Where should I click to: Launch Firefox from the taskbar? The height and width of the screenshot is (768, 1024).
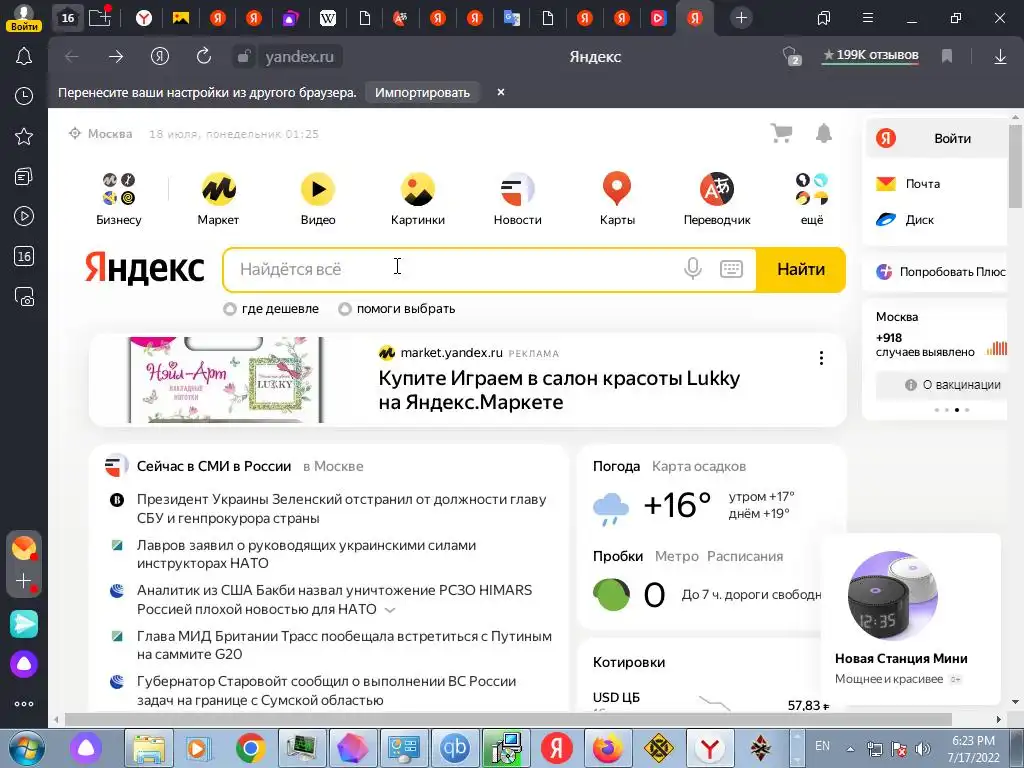(x=608, y=748)
